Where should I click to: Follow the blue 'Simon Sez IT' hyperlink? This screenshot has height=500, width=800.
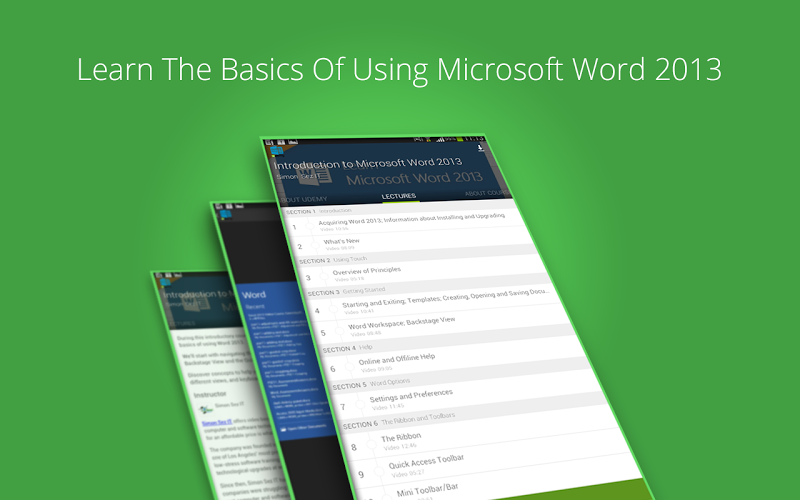click(x=217, y=422)
